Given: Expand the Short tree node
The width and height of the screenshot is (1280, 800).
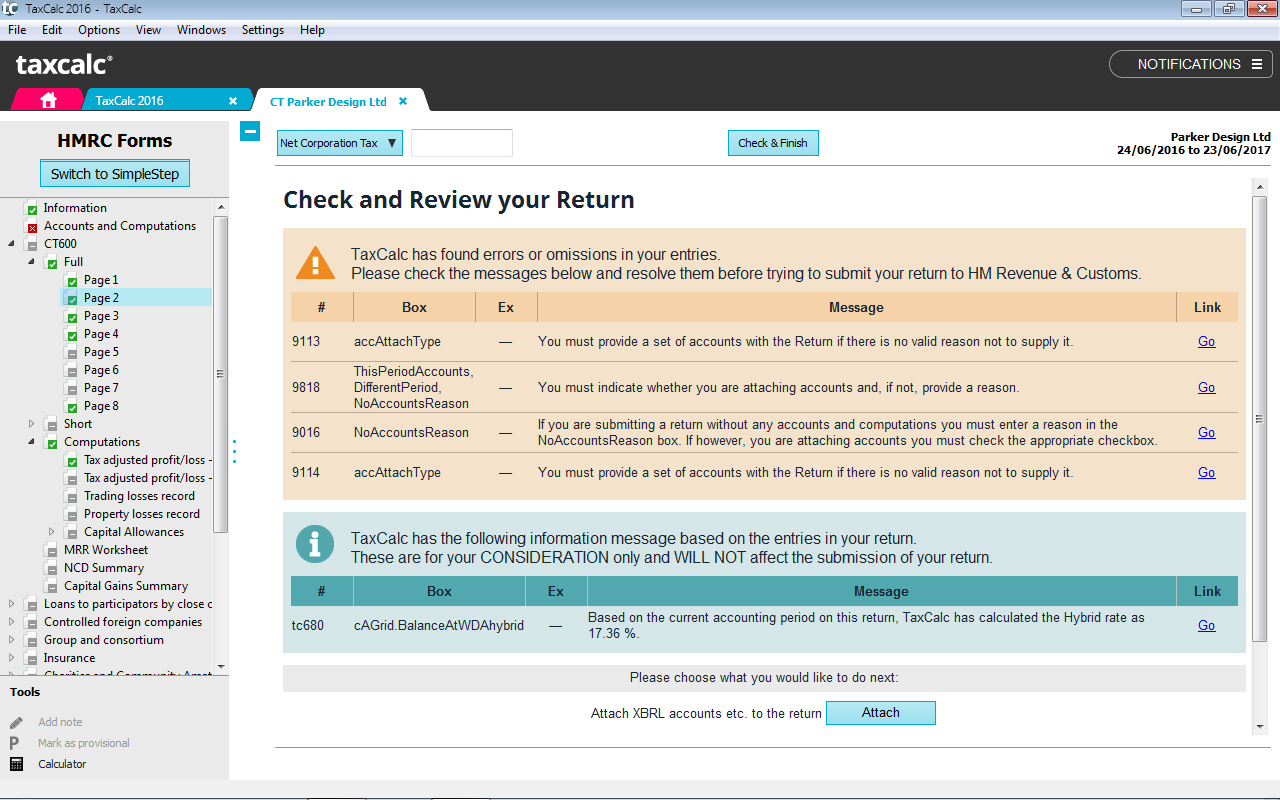Looking at the screenshot, I should coord(31,424).
